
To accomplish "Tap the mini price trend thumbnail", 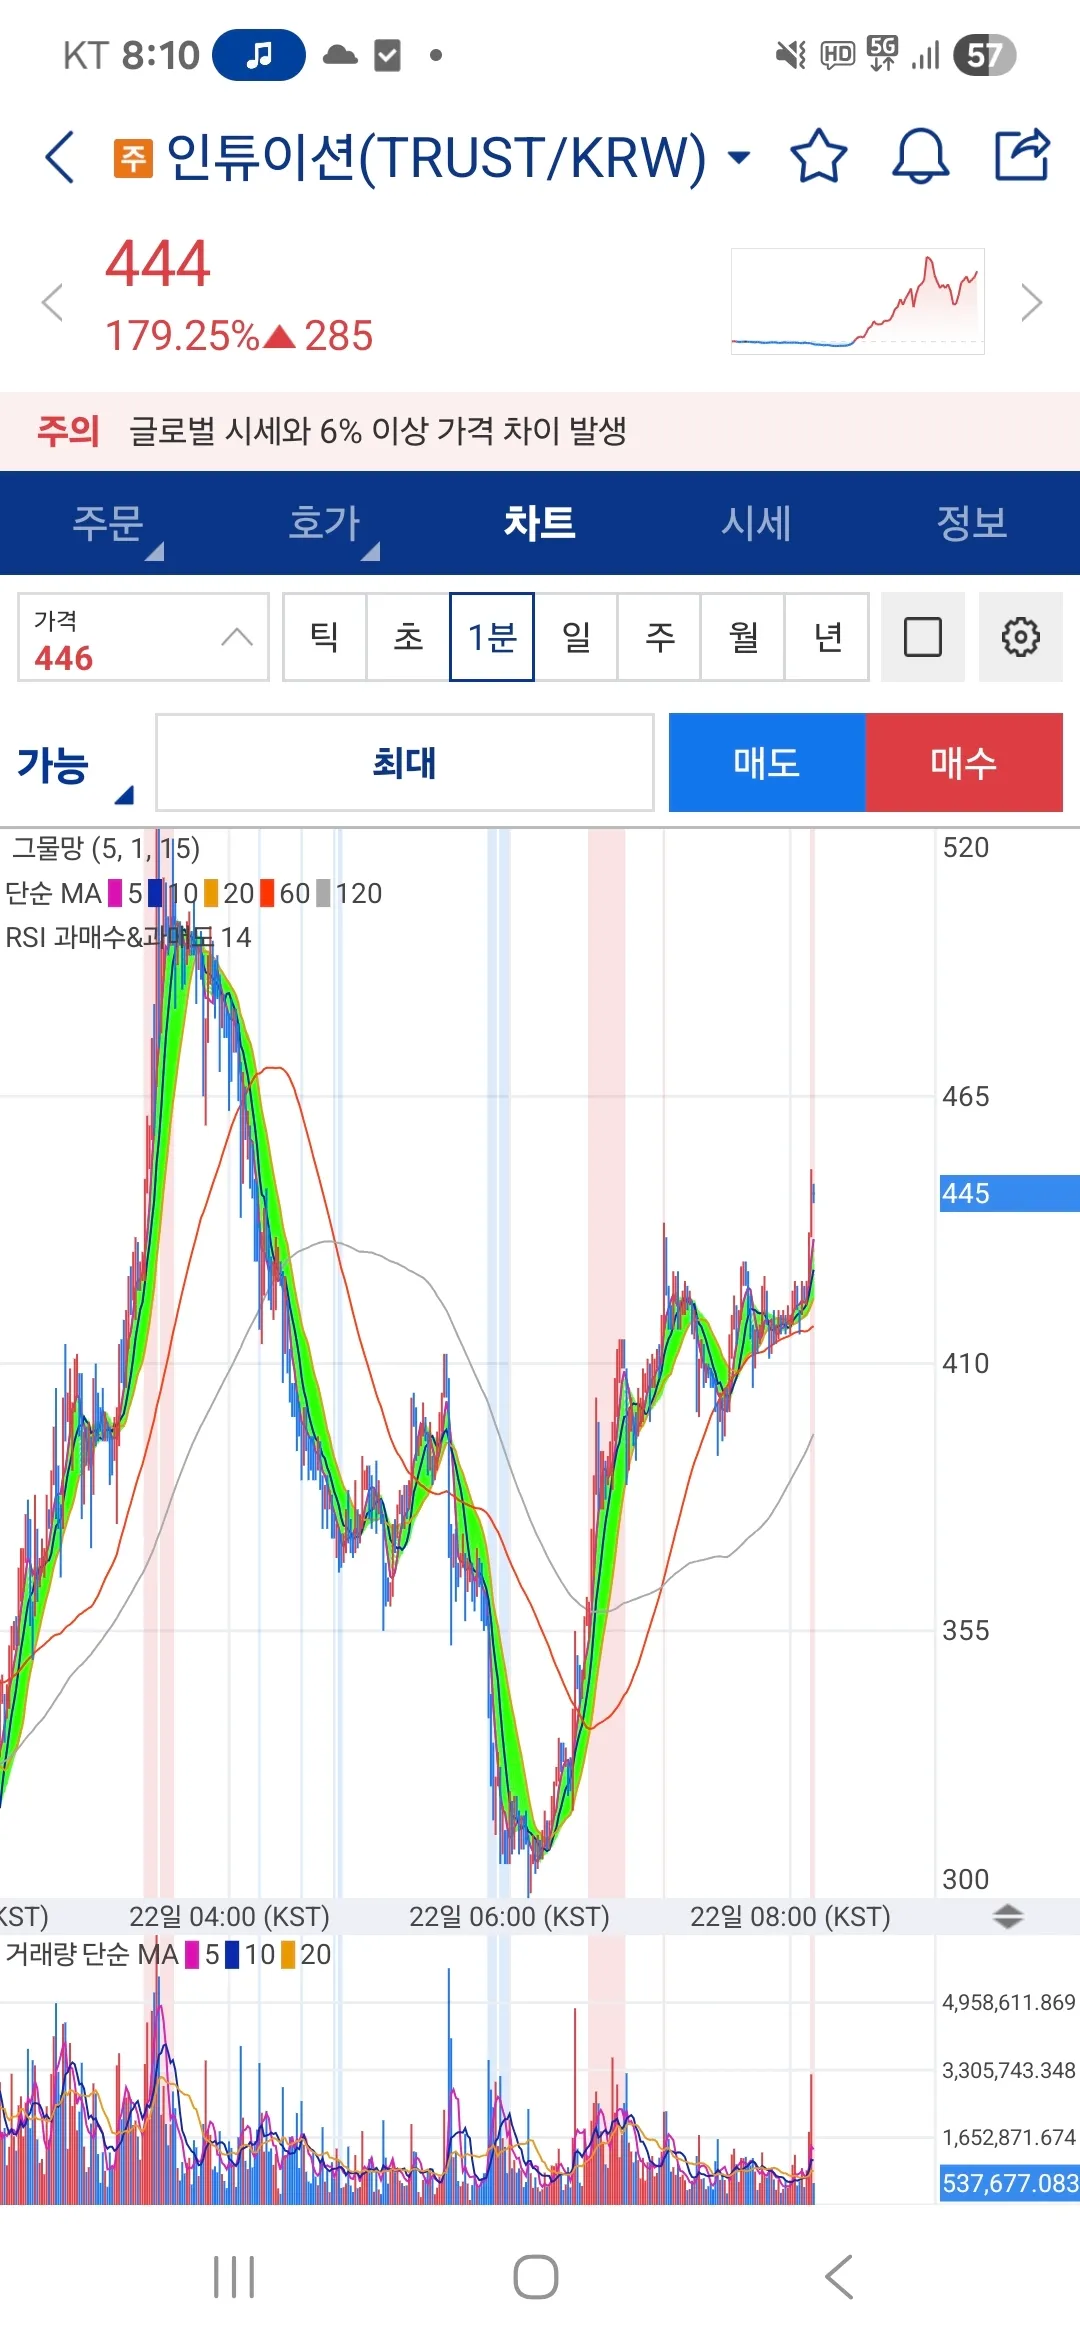I will pos(857,301).
